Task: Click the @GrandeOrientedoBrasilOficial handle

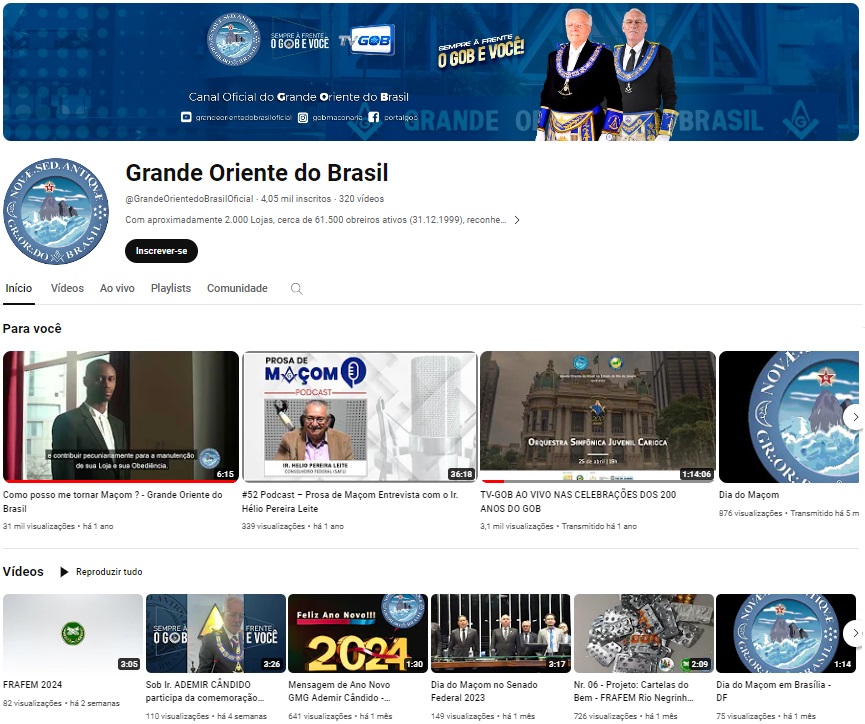Action: pos(189,199)
